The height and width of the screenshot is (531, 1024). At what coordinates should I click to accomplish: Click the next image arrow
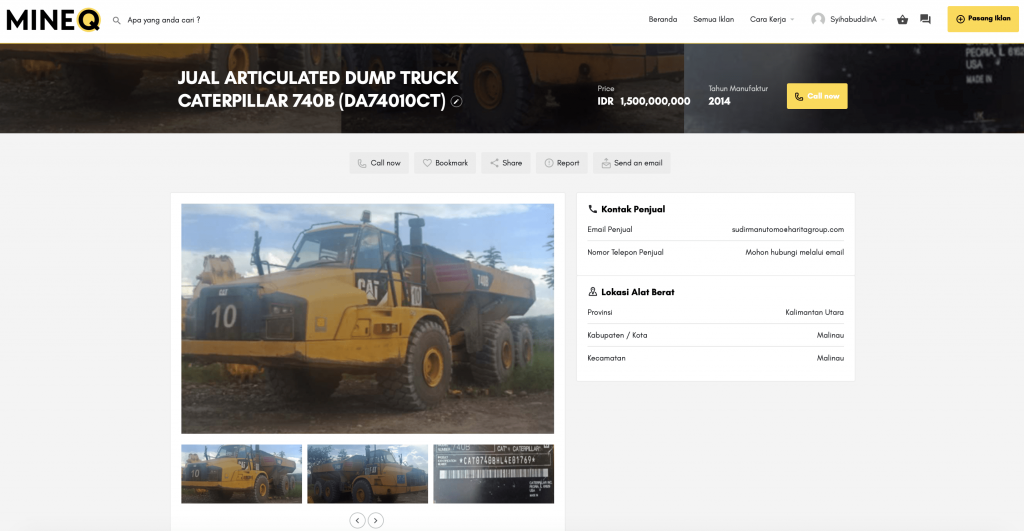(376, 521)
